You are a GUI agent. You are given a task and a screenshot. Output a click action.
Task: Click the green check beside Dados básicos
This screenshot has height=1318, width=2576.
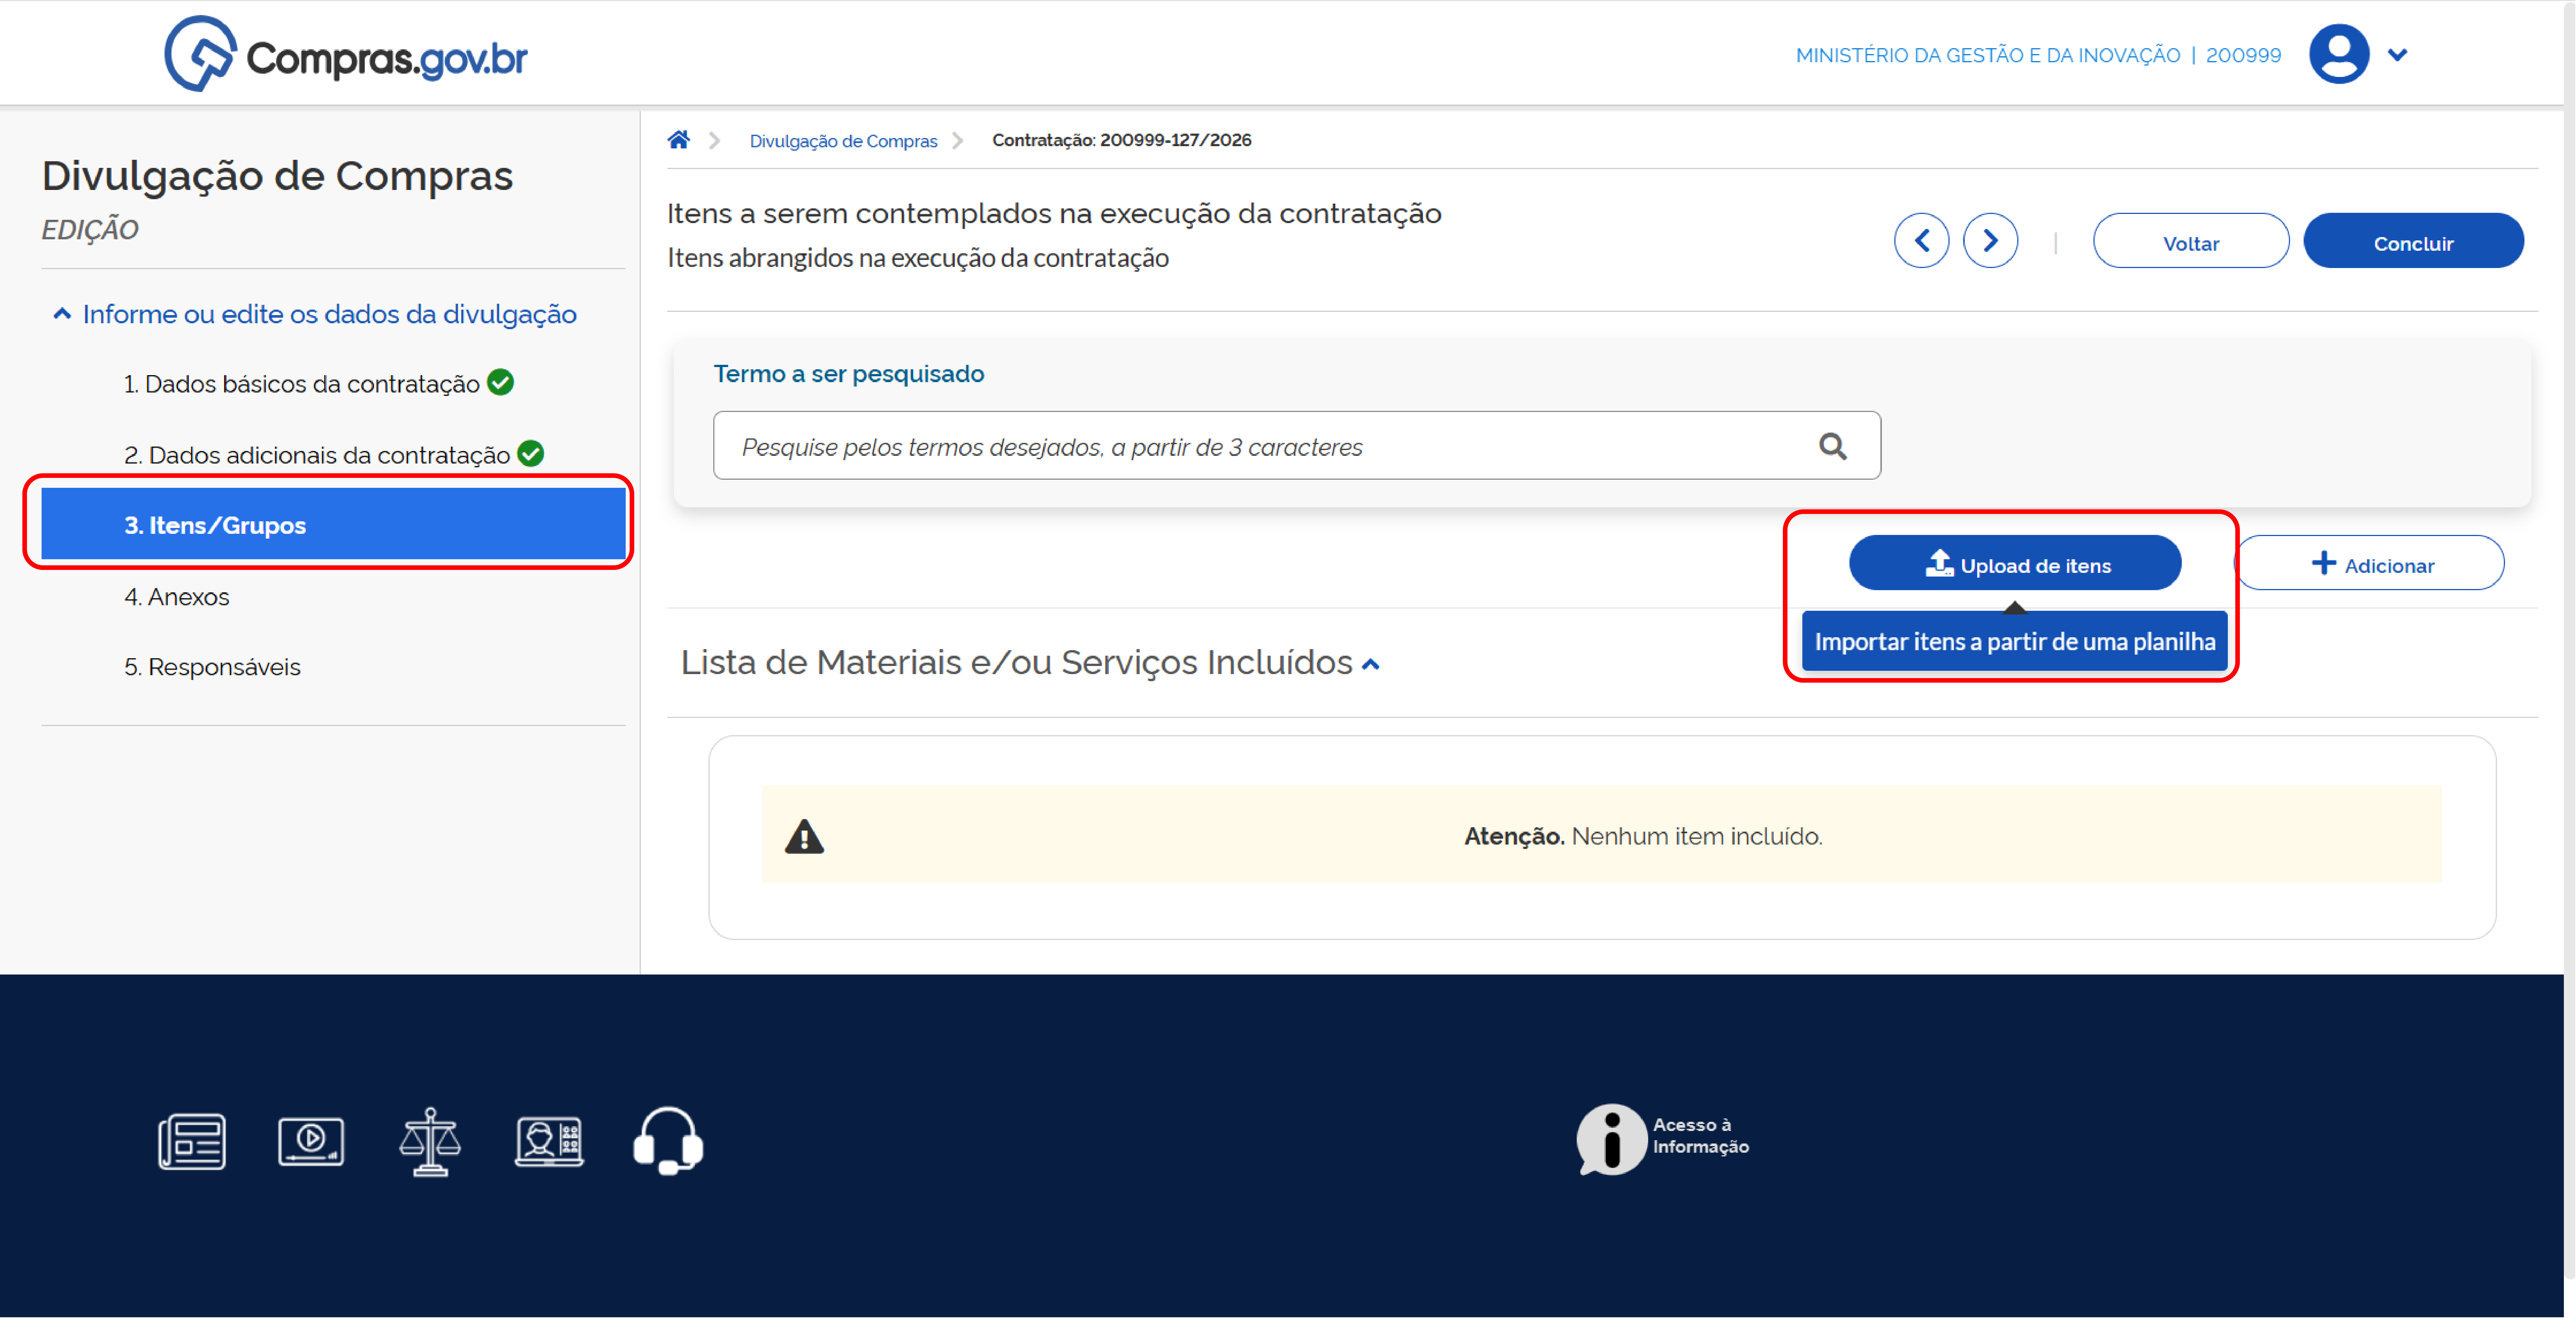pos(500,383)
